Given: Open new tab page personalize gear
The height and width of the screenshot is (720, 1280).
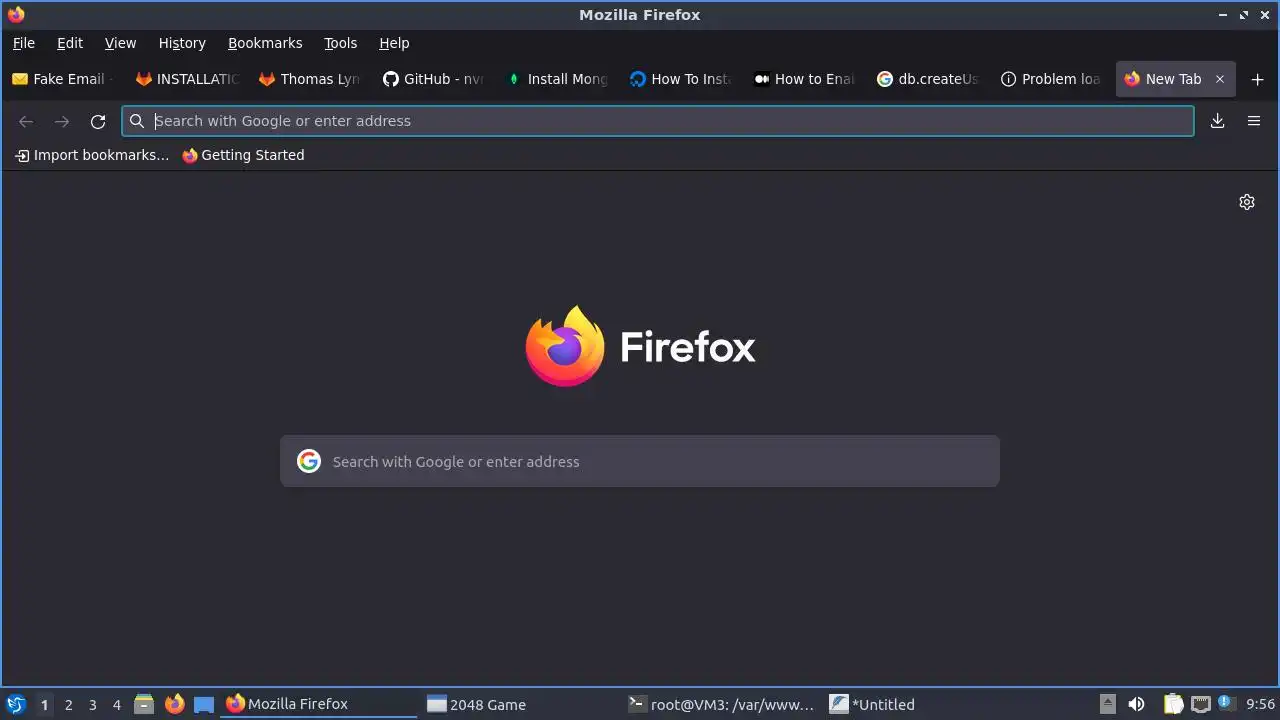Looking at the screenshot, I should tap(1247, 202).
